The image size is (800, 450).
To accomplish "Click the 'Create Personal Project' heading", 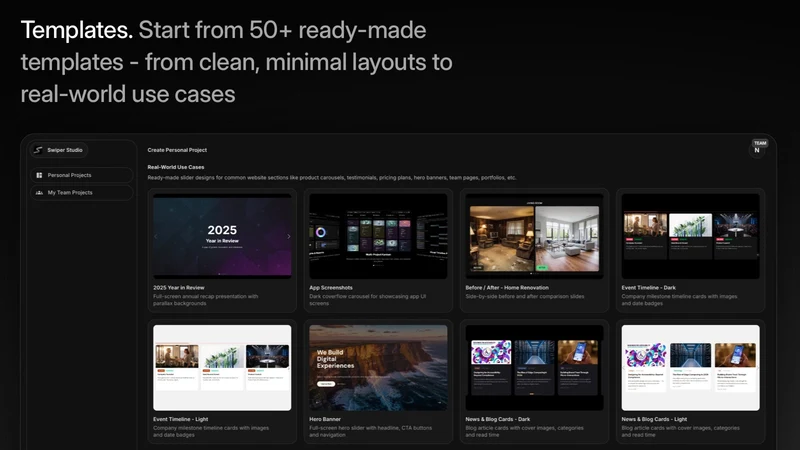I will (x=177, y=150).
